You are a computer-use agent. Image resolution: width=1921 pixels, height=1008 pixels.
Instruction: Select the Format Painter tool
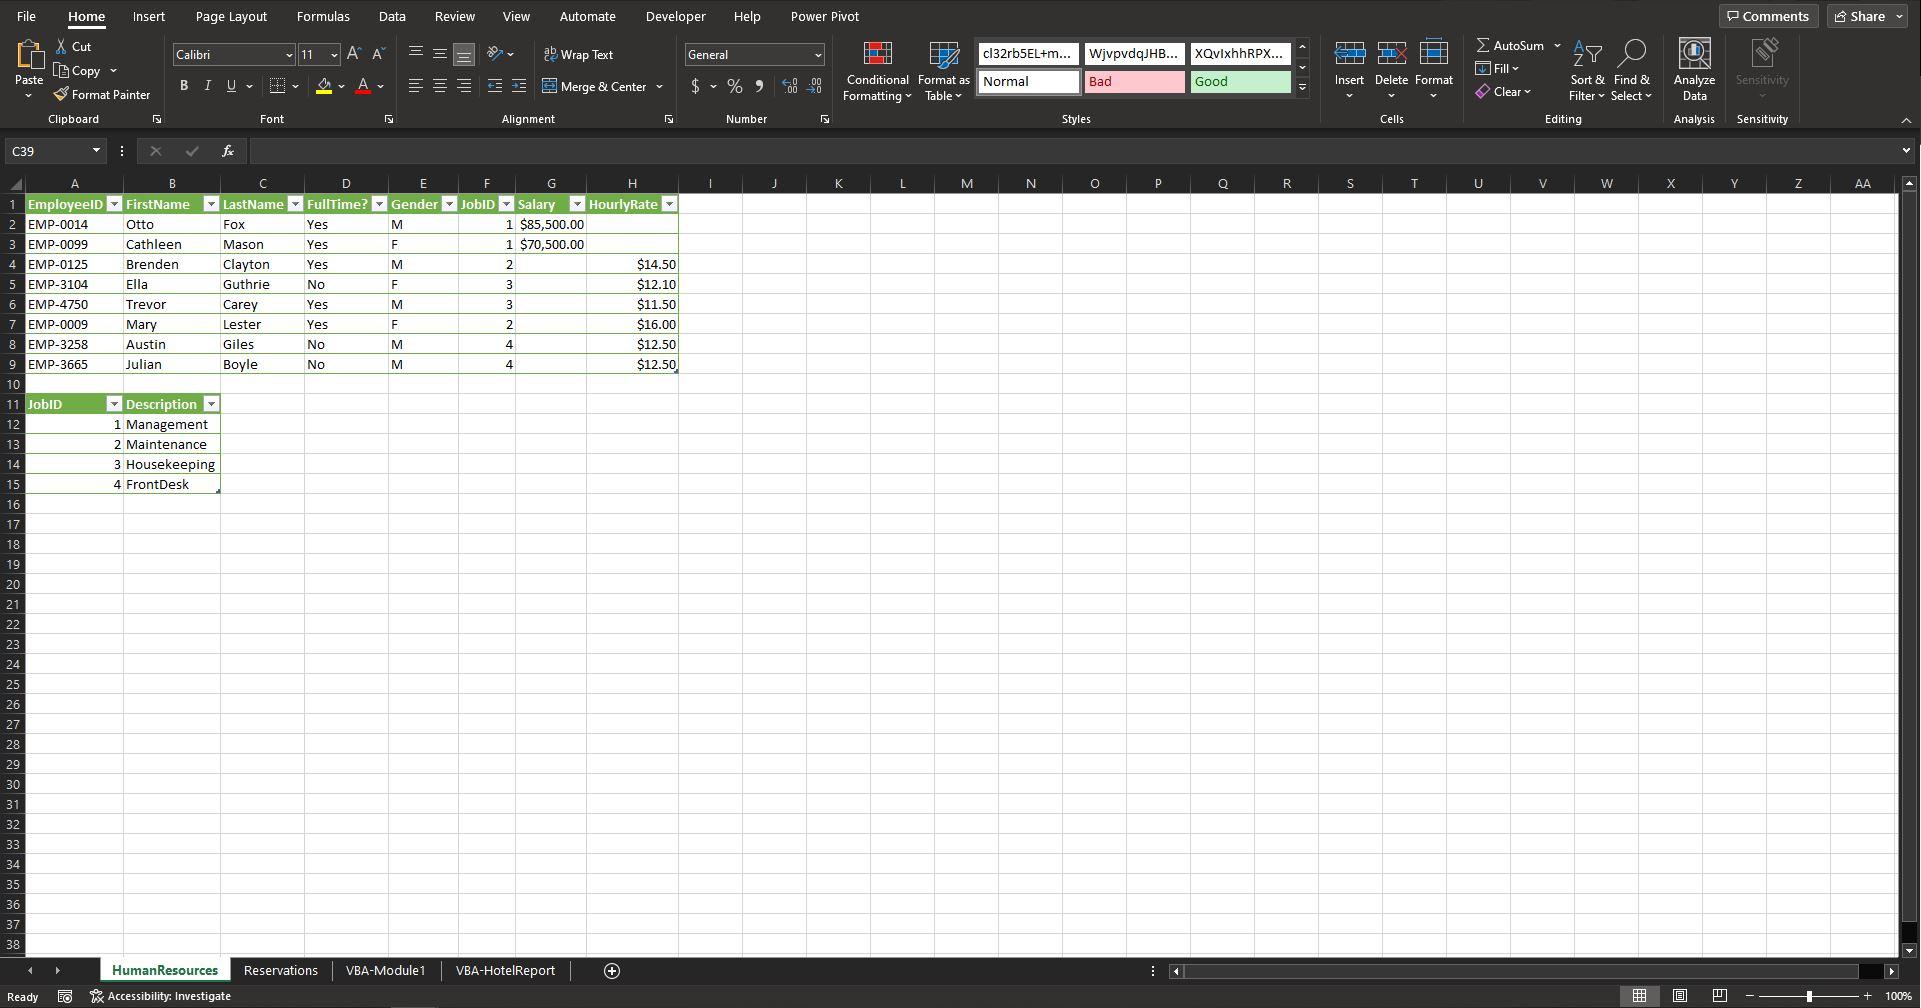(103, 94)
